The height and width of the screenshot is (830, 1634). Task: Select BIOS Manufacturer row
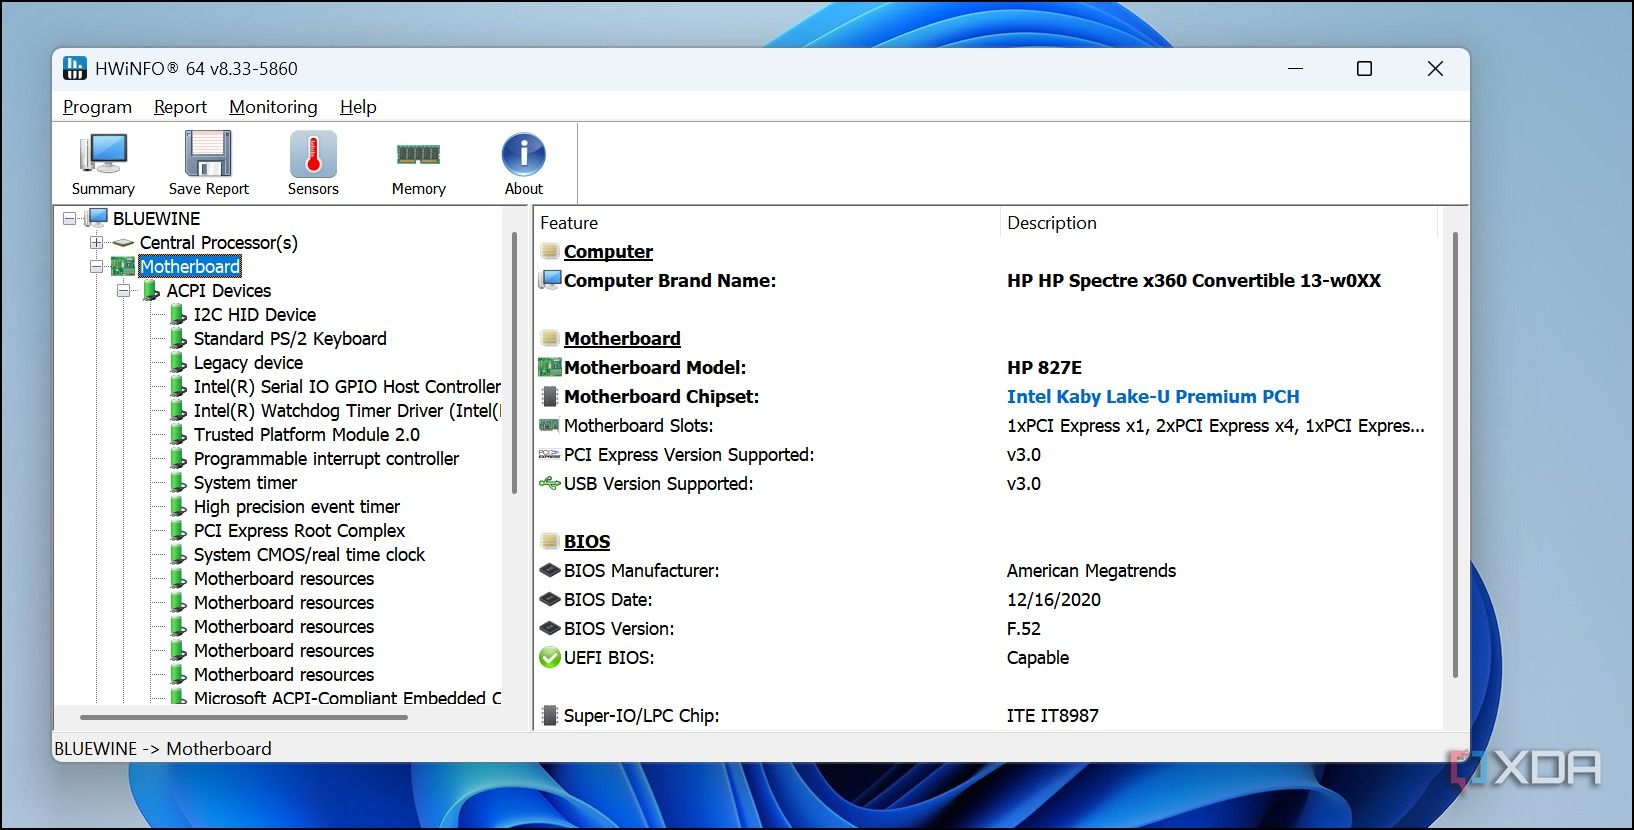pyautogui.click(x=988, y=571)
